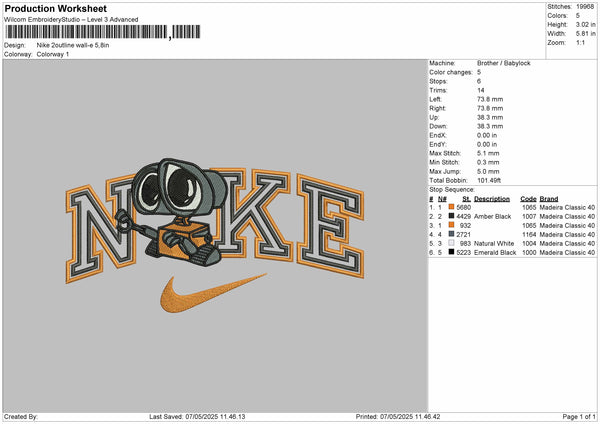Screen dimensions: 600x424
Task: Click the Total Bobbin value '101.49ft'
Action: (x=489, y=180)
